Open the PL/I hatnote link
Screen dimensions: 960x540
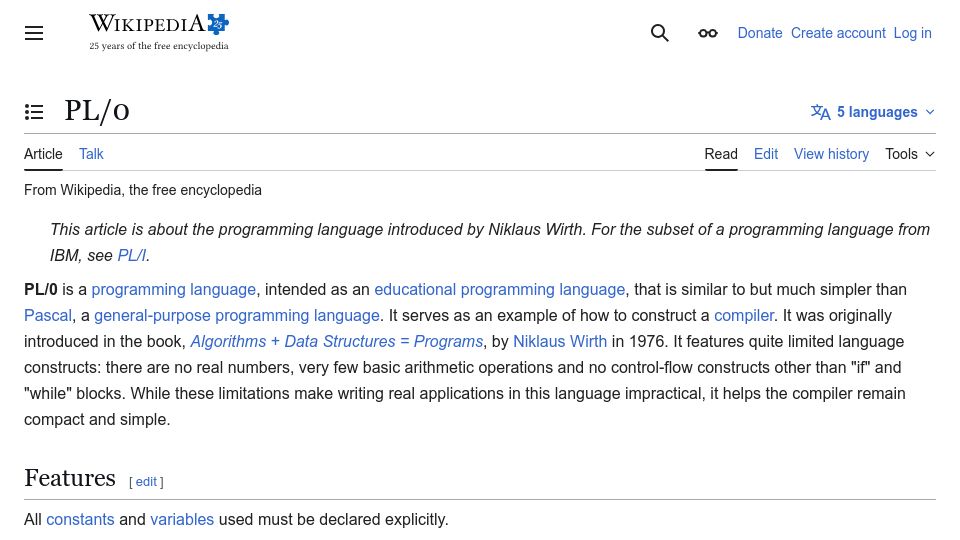[132, 255]
